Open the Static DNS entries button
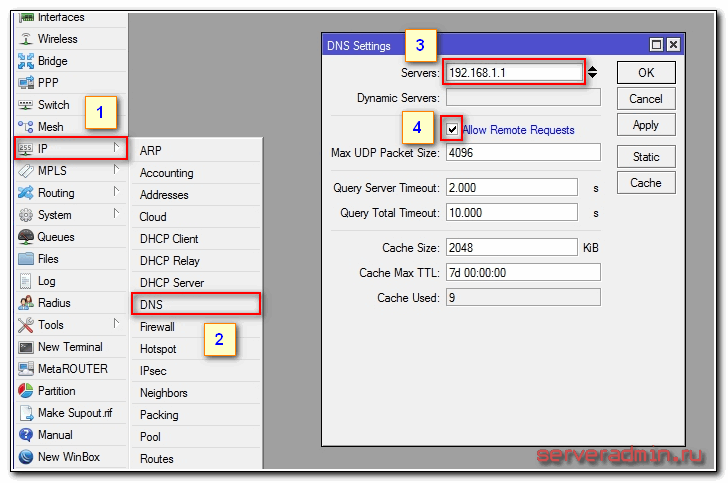 (646, 157)
